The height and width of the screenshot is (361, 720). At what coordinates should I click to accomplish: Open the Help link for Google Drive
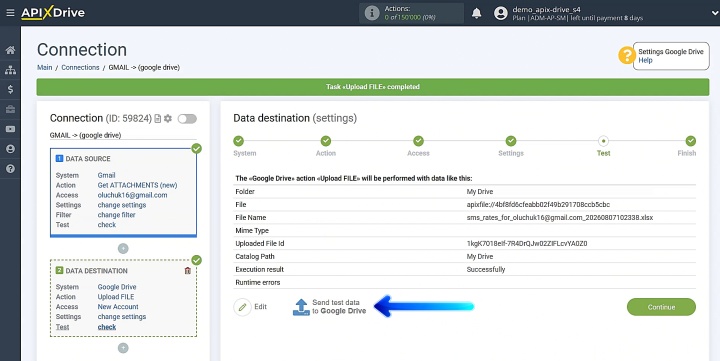[x=645, y=60]
